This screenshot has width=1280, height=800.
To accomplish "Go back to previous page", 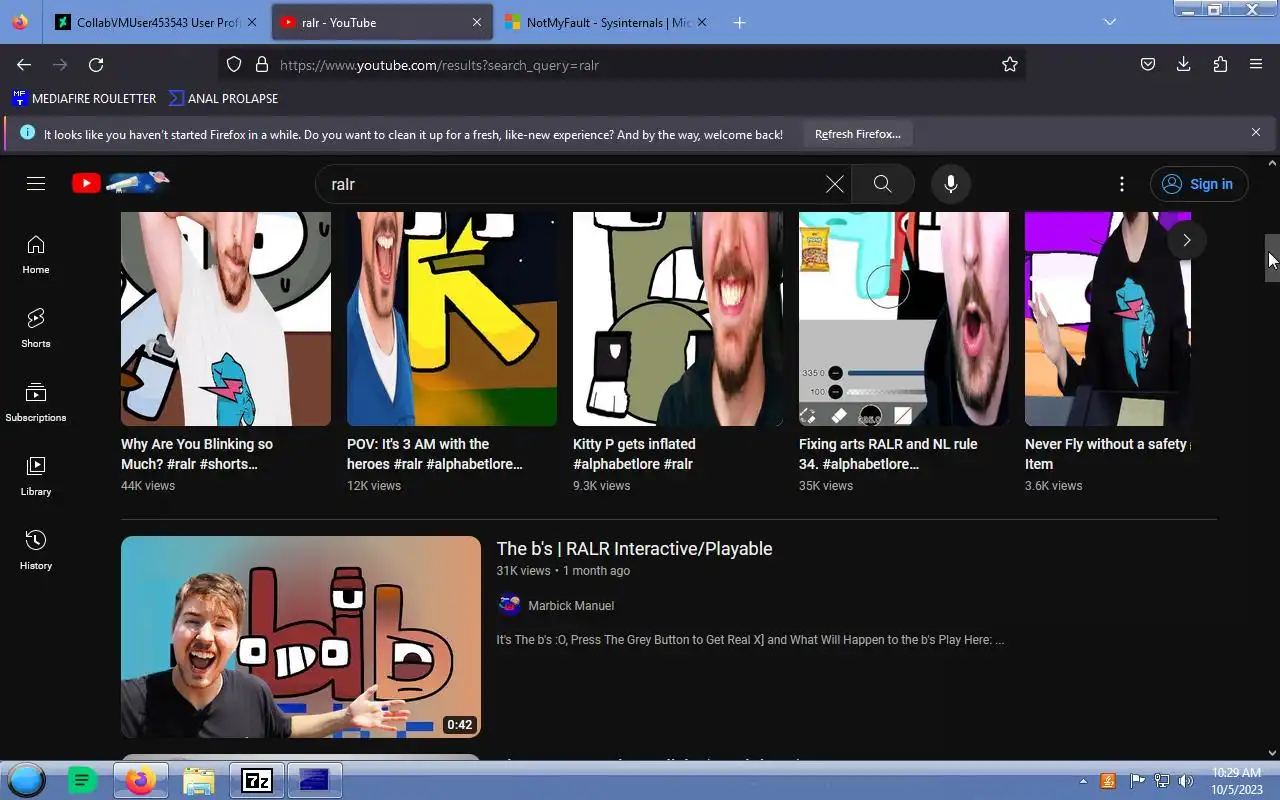I will [24, 64].
